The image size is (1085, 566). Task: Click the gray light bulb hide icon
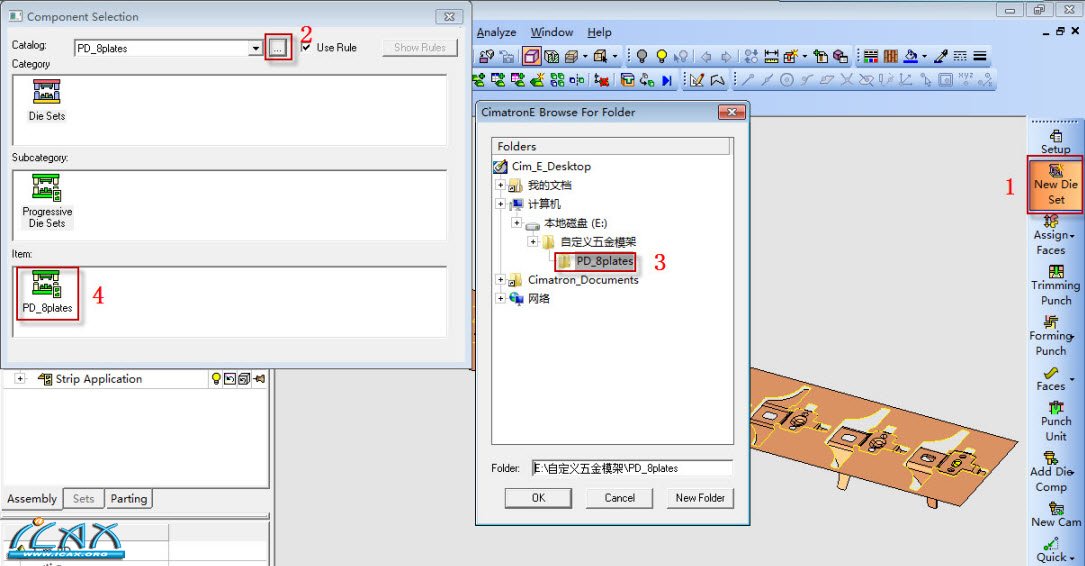coord(641,56)
